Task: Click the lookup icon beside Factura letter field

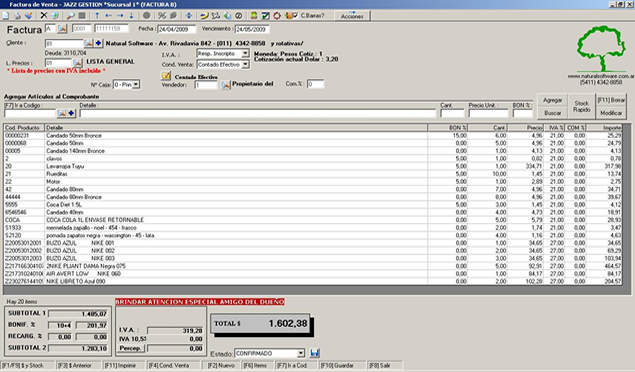Action: (x=62, y=29)
